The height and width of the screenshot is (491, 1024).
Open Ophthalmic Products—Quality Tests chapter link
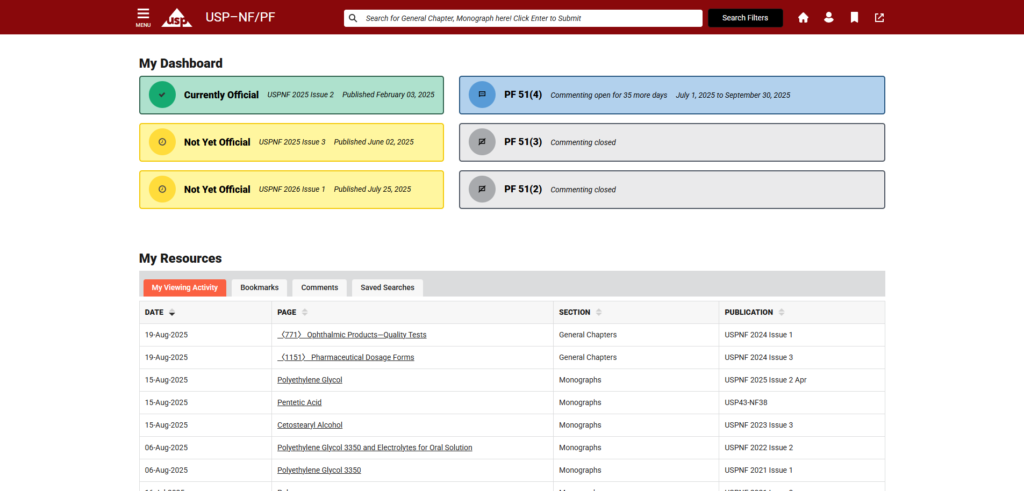[x=353, y=335]
